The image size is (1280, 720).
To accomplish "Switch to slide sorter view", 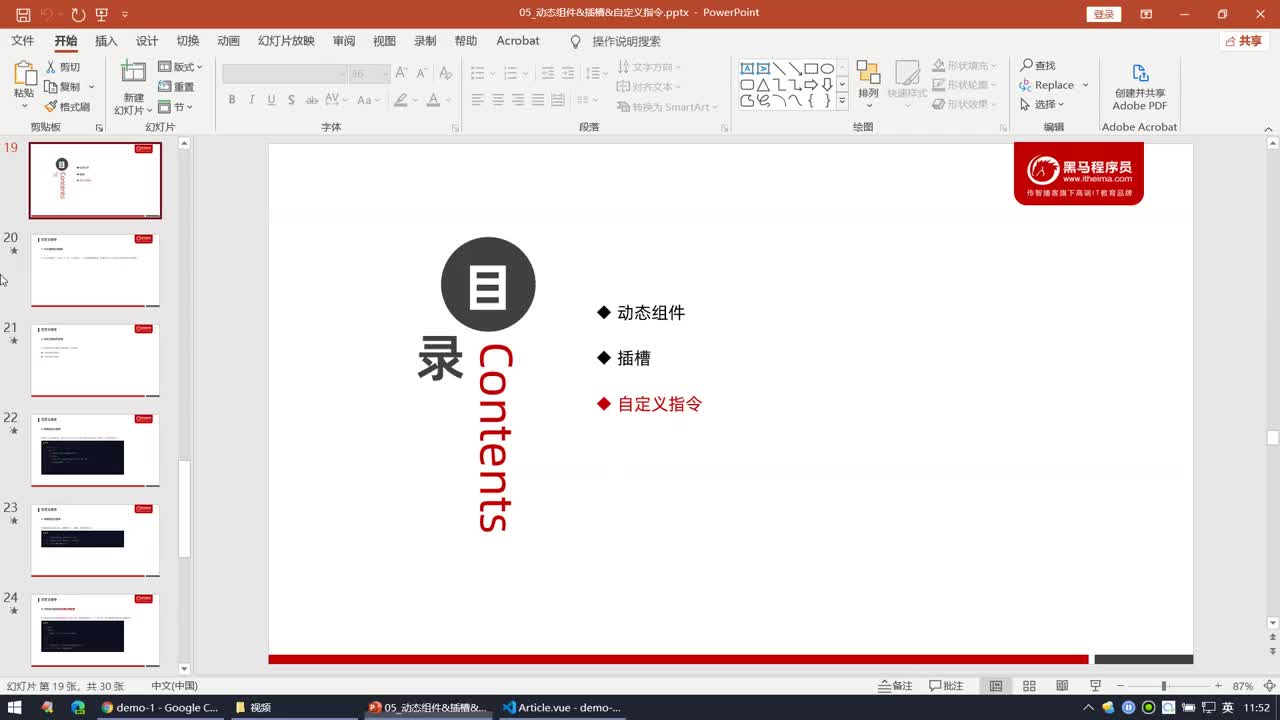I will point(1029,686).
